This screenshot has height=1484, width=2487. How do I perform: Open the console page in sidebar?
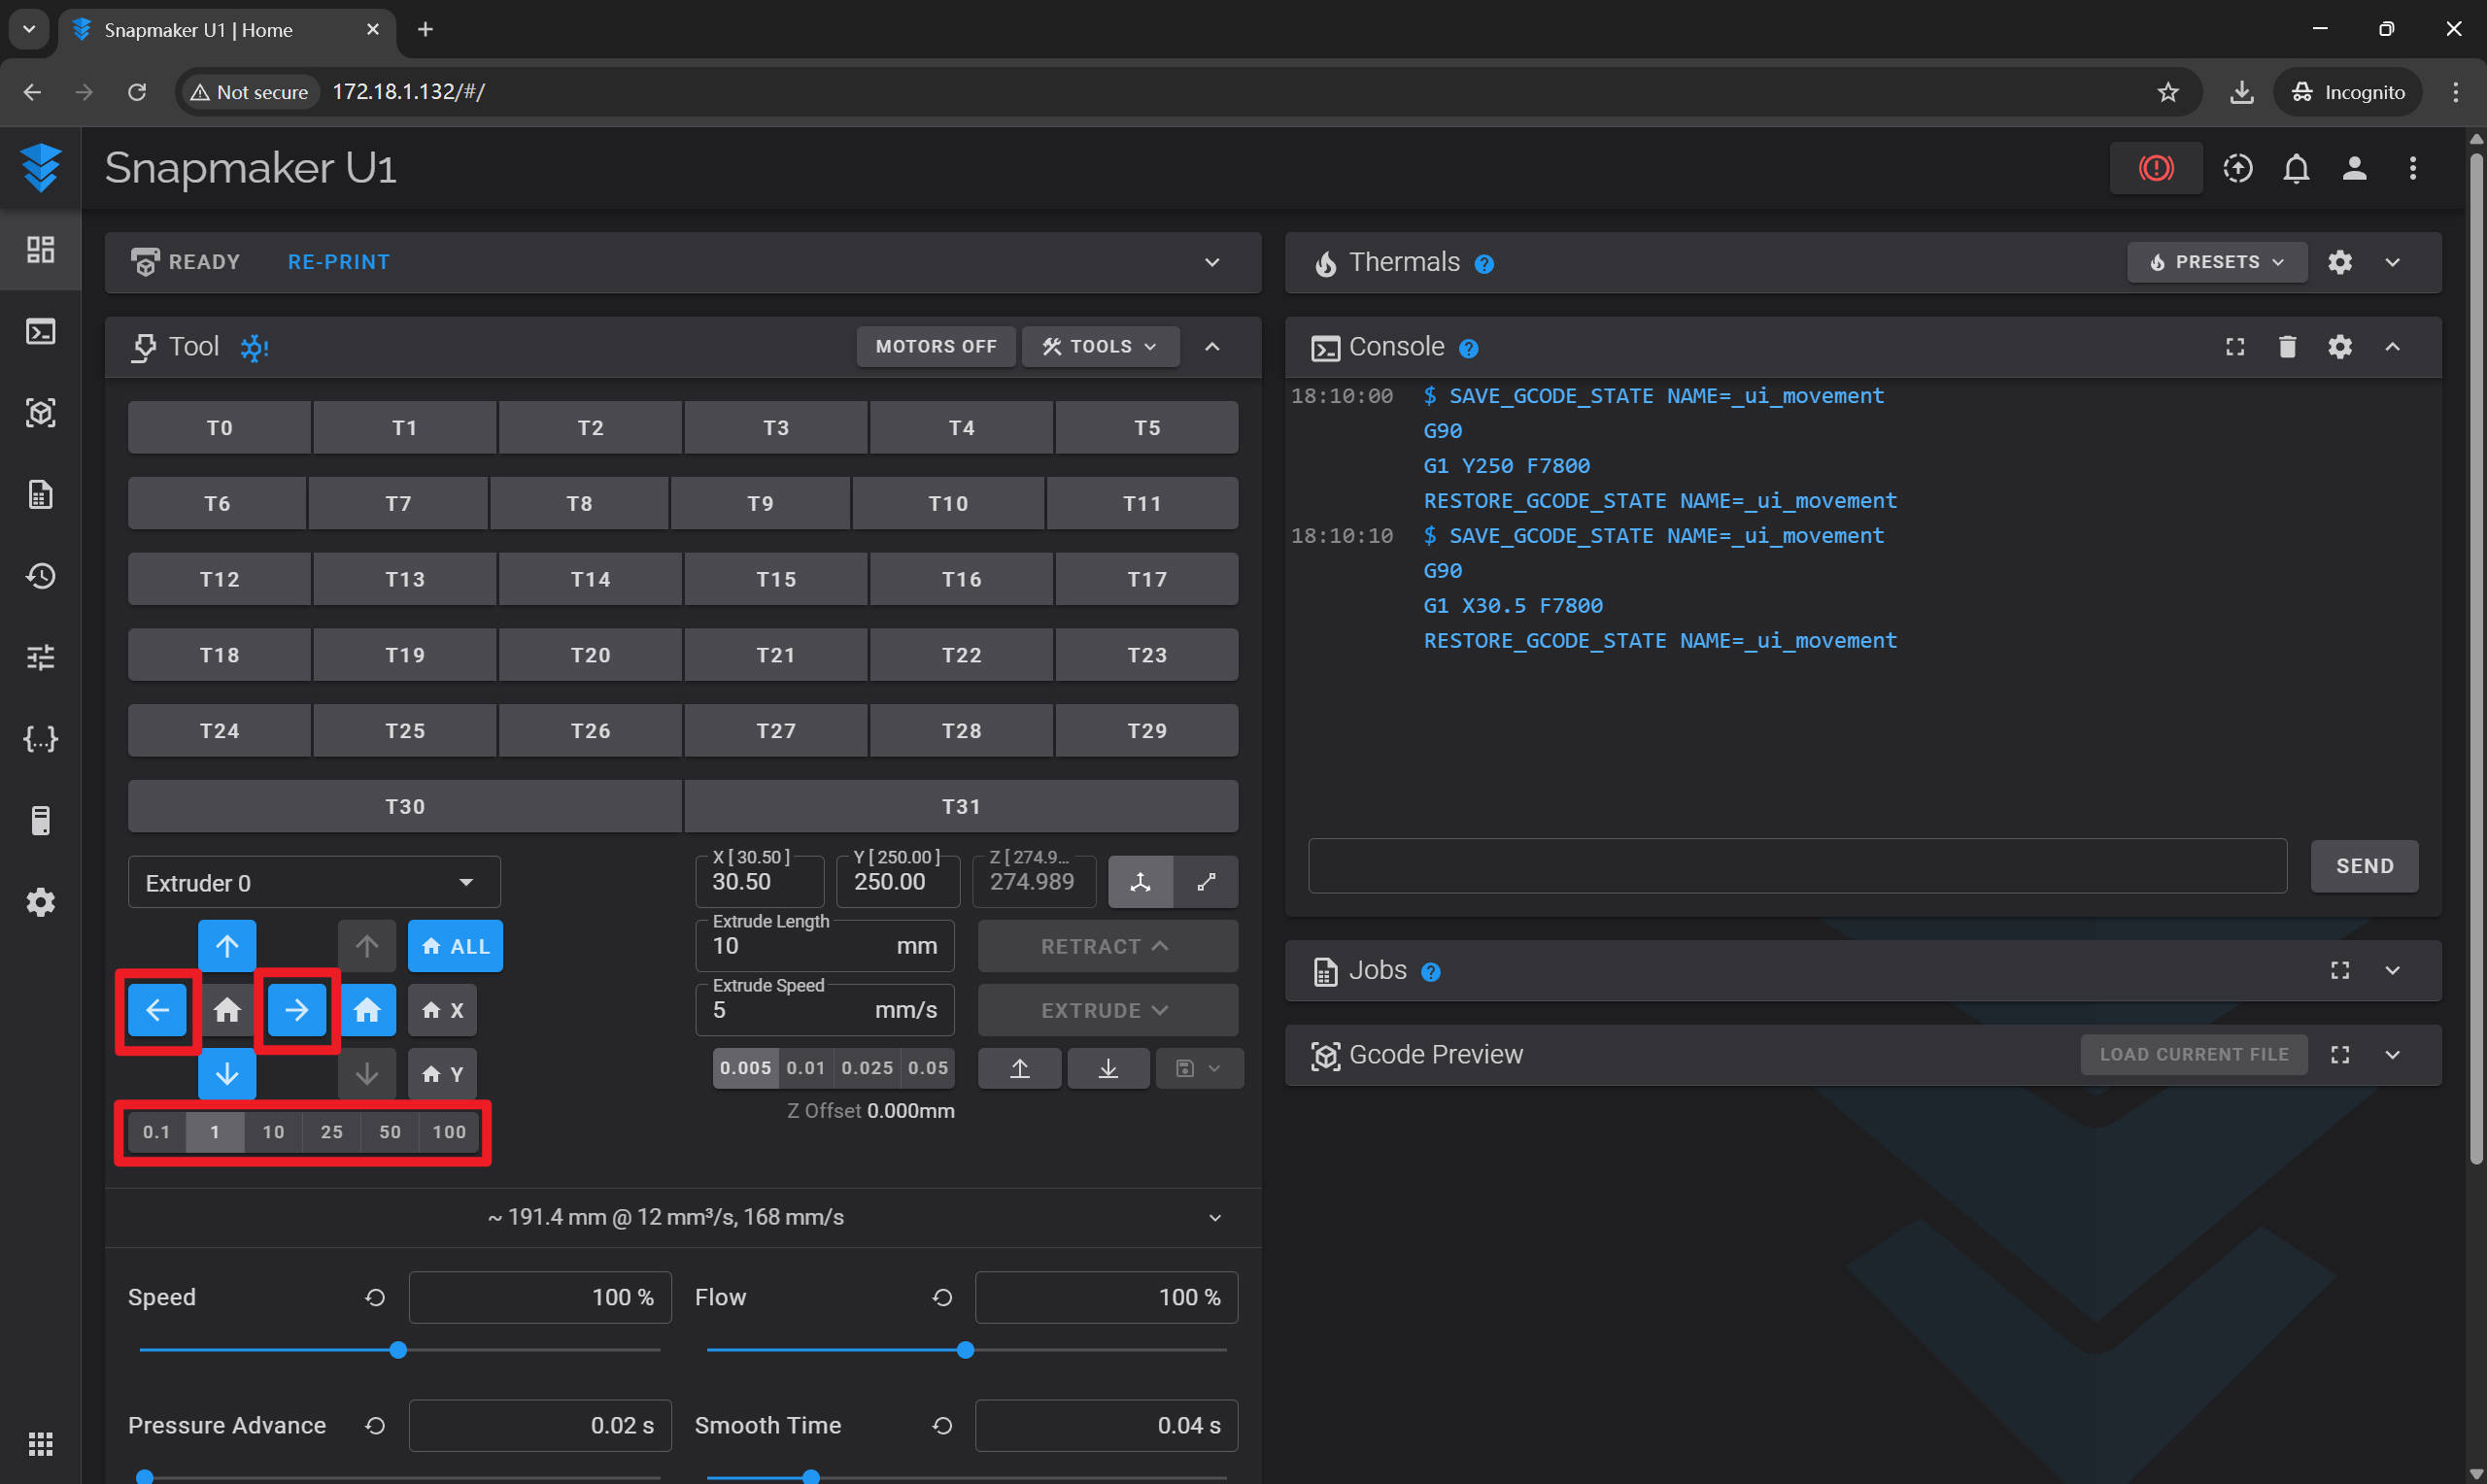[40, 331]
